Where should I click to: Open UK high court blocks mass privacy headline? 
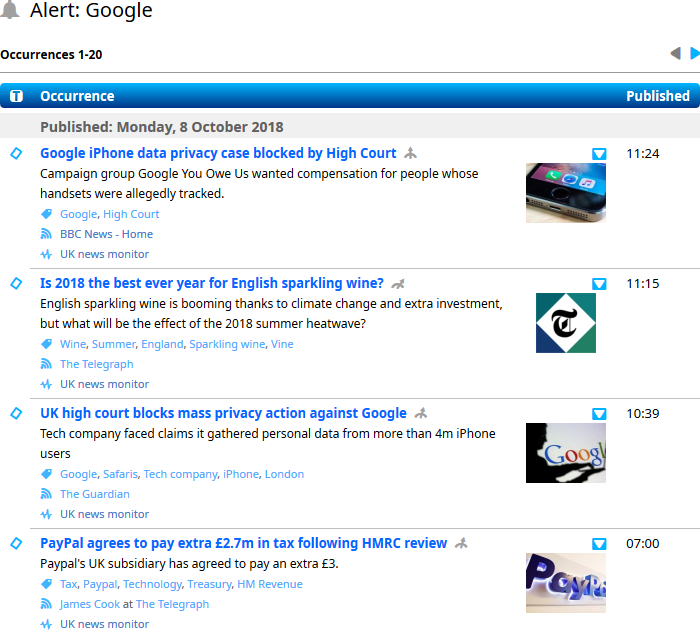click(x=223, y=413)
